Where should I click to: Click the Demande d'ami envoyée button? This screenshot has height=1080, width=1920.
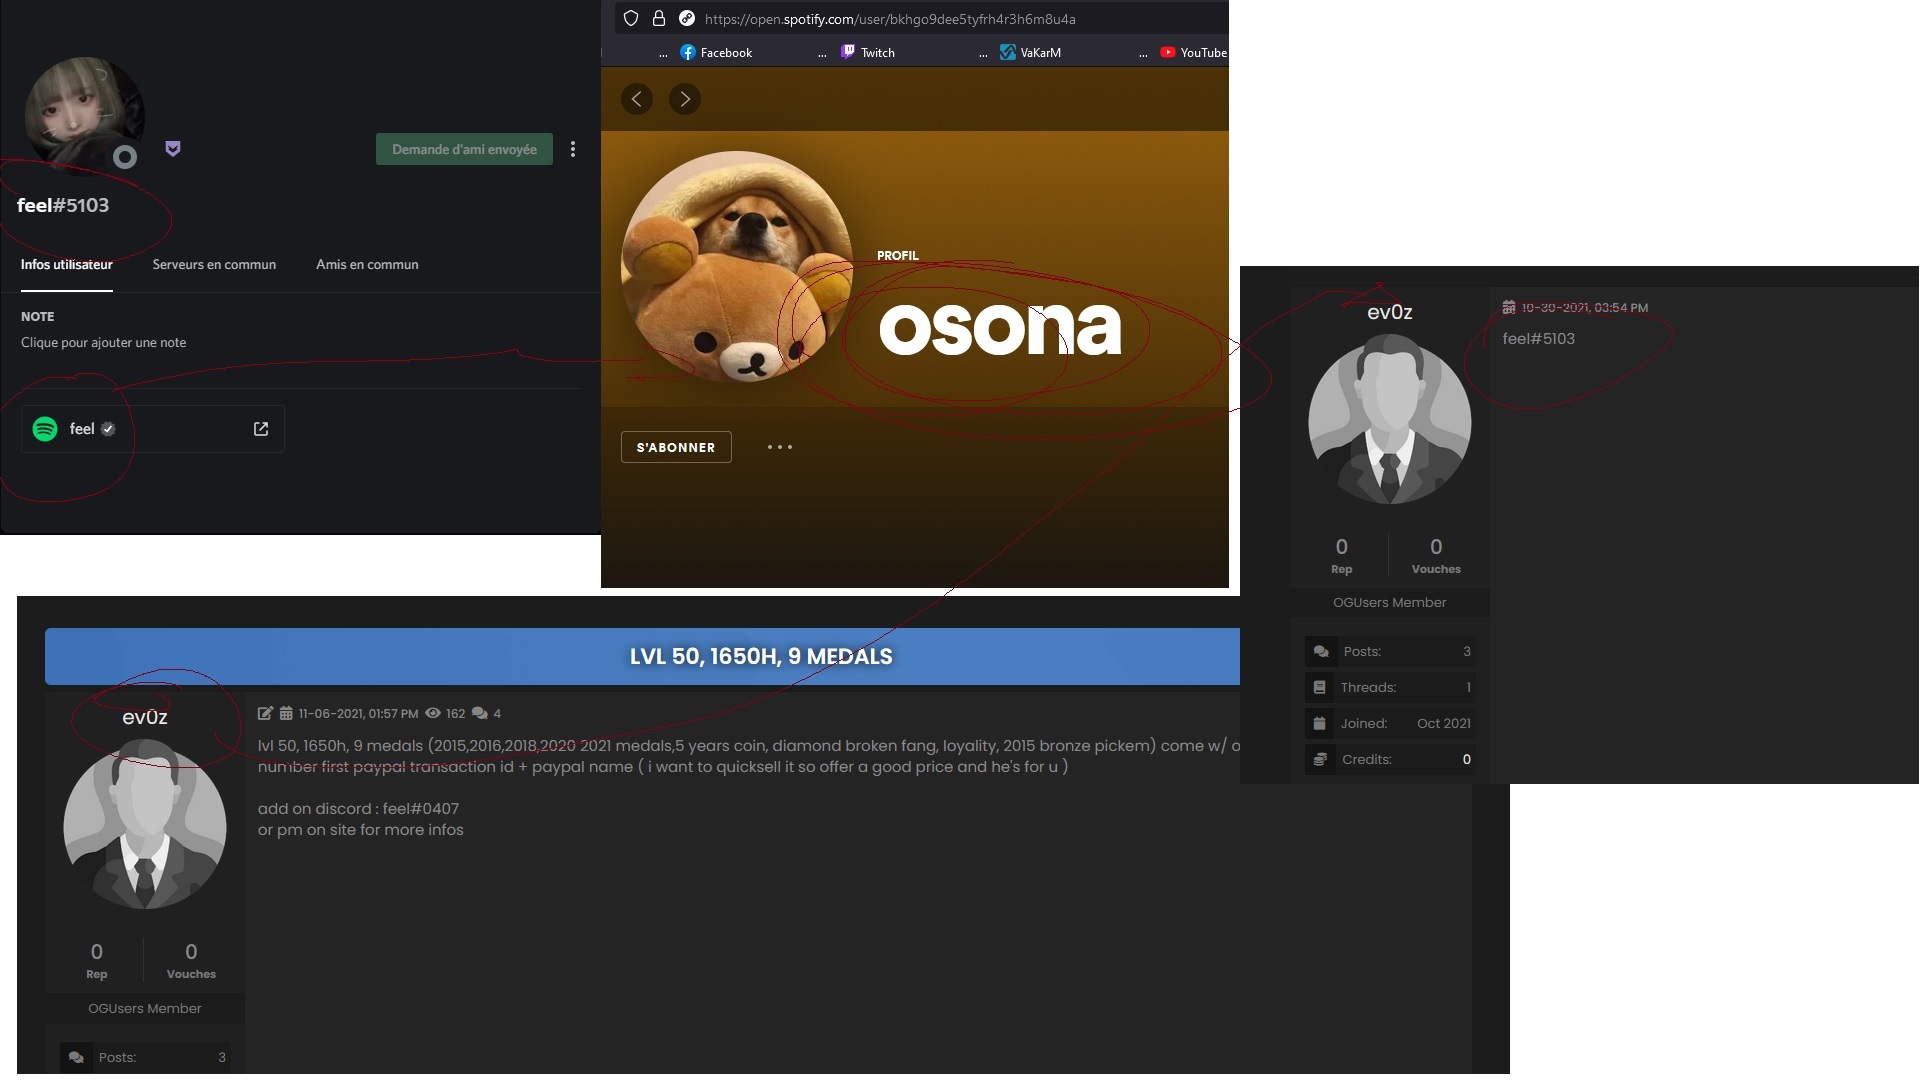[464, 149]
